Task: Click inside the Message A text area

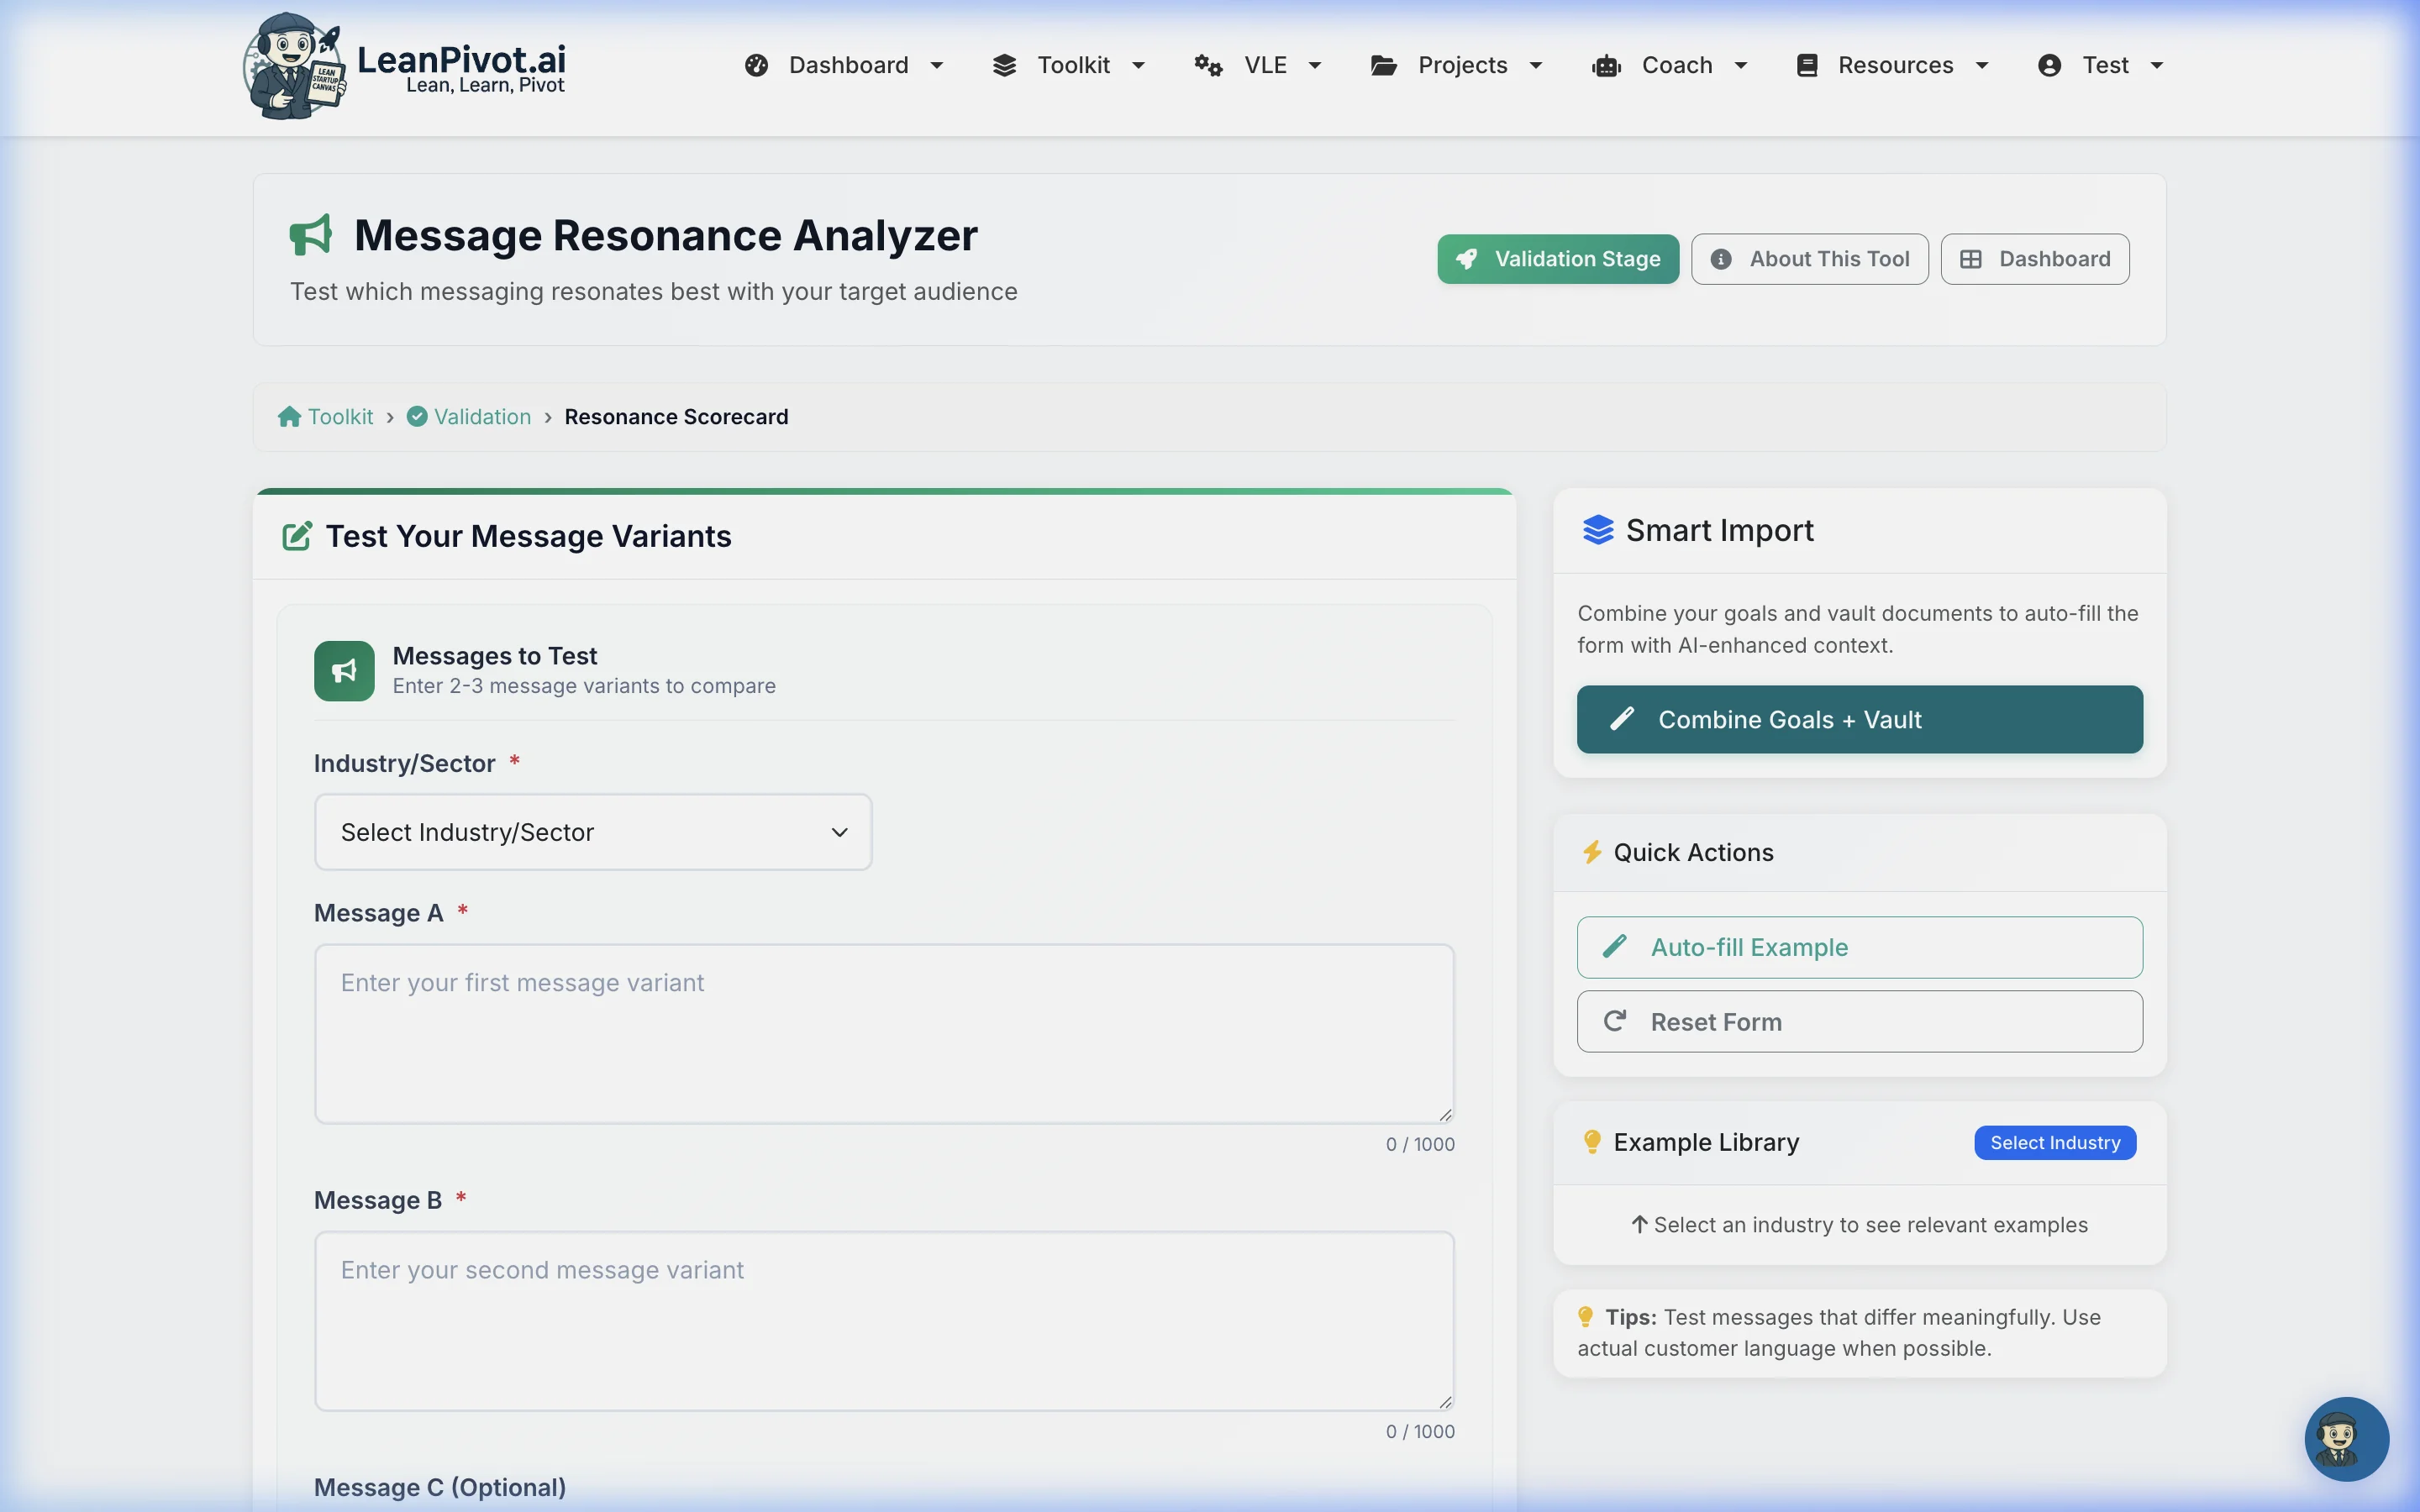Action: click(884, 1034)
